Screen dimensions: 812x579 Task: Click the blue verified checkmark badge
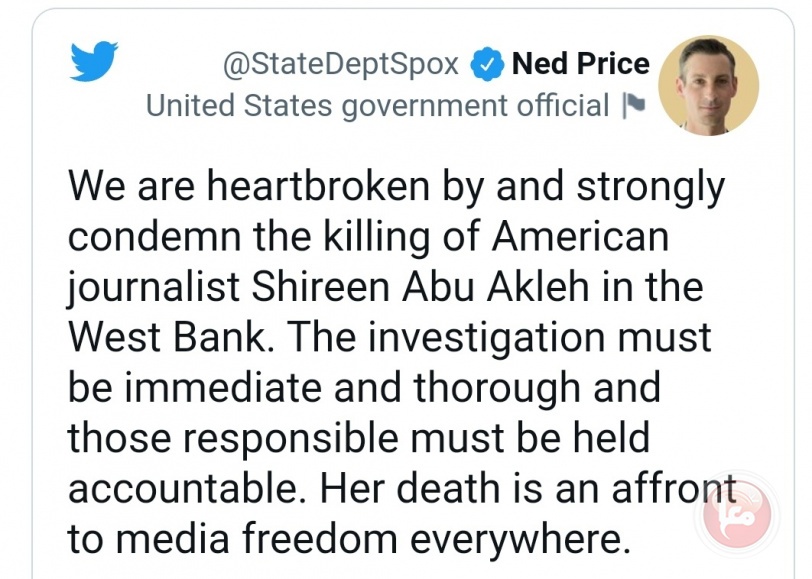487,64
